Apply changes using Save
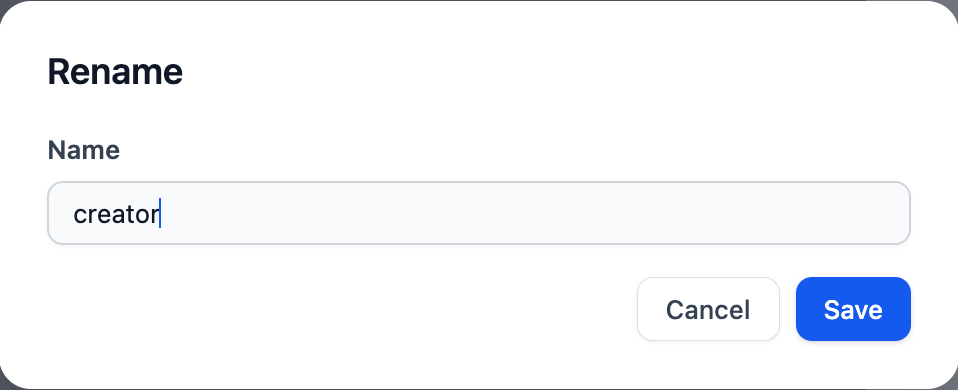 point(853,309)
